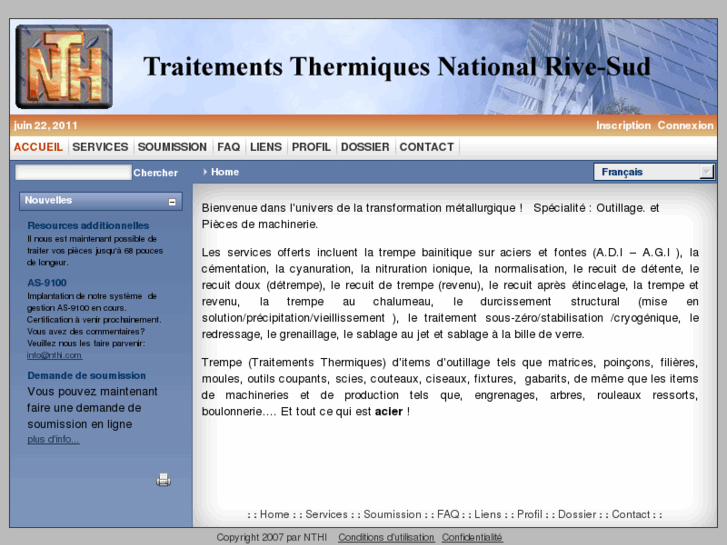Click the Nouvelles panel title

pos(48,200)
